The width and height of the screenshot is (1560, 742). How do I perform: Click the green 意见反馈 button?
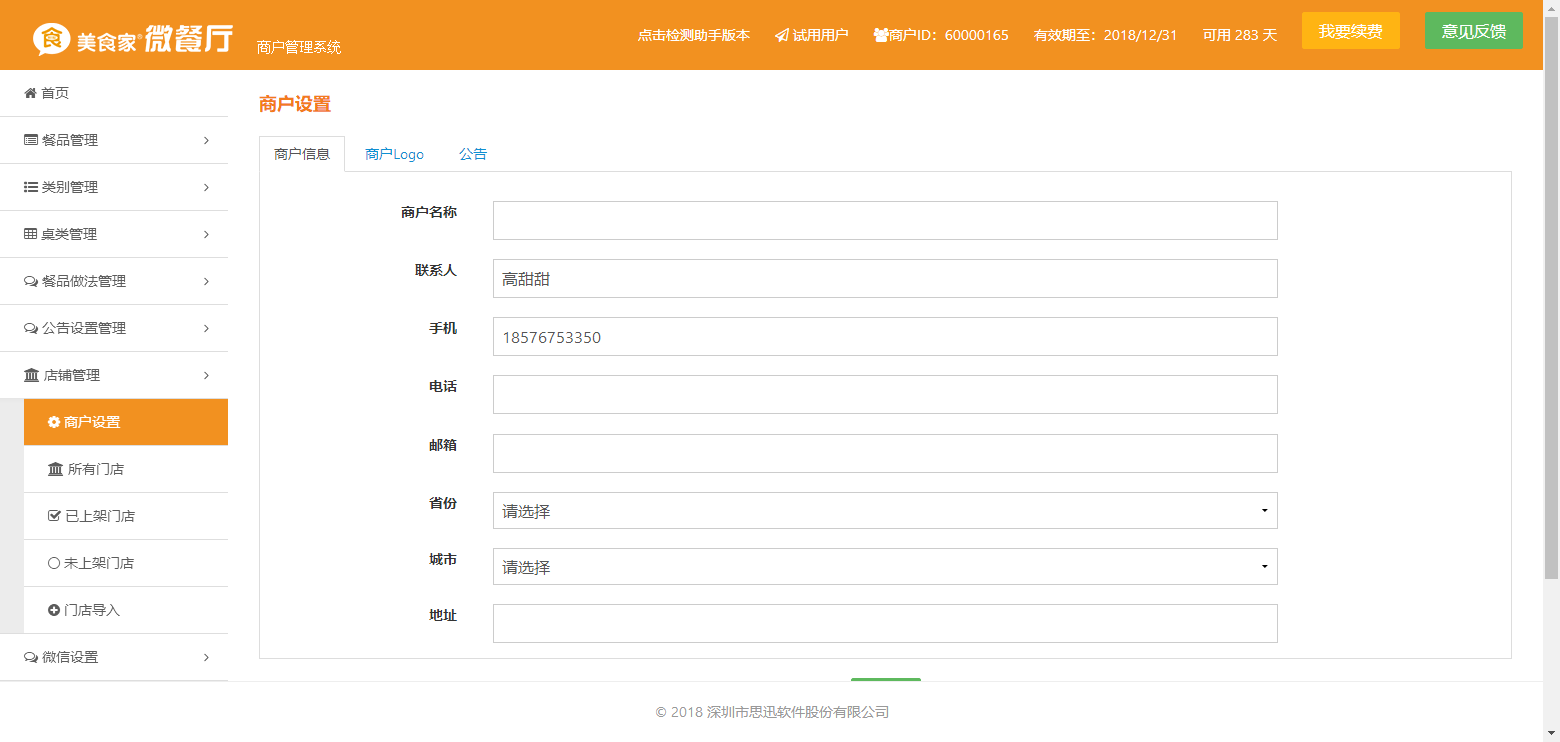(1473, 31)
